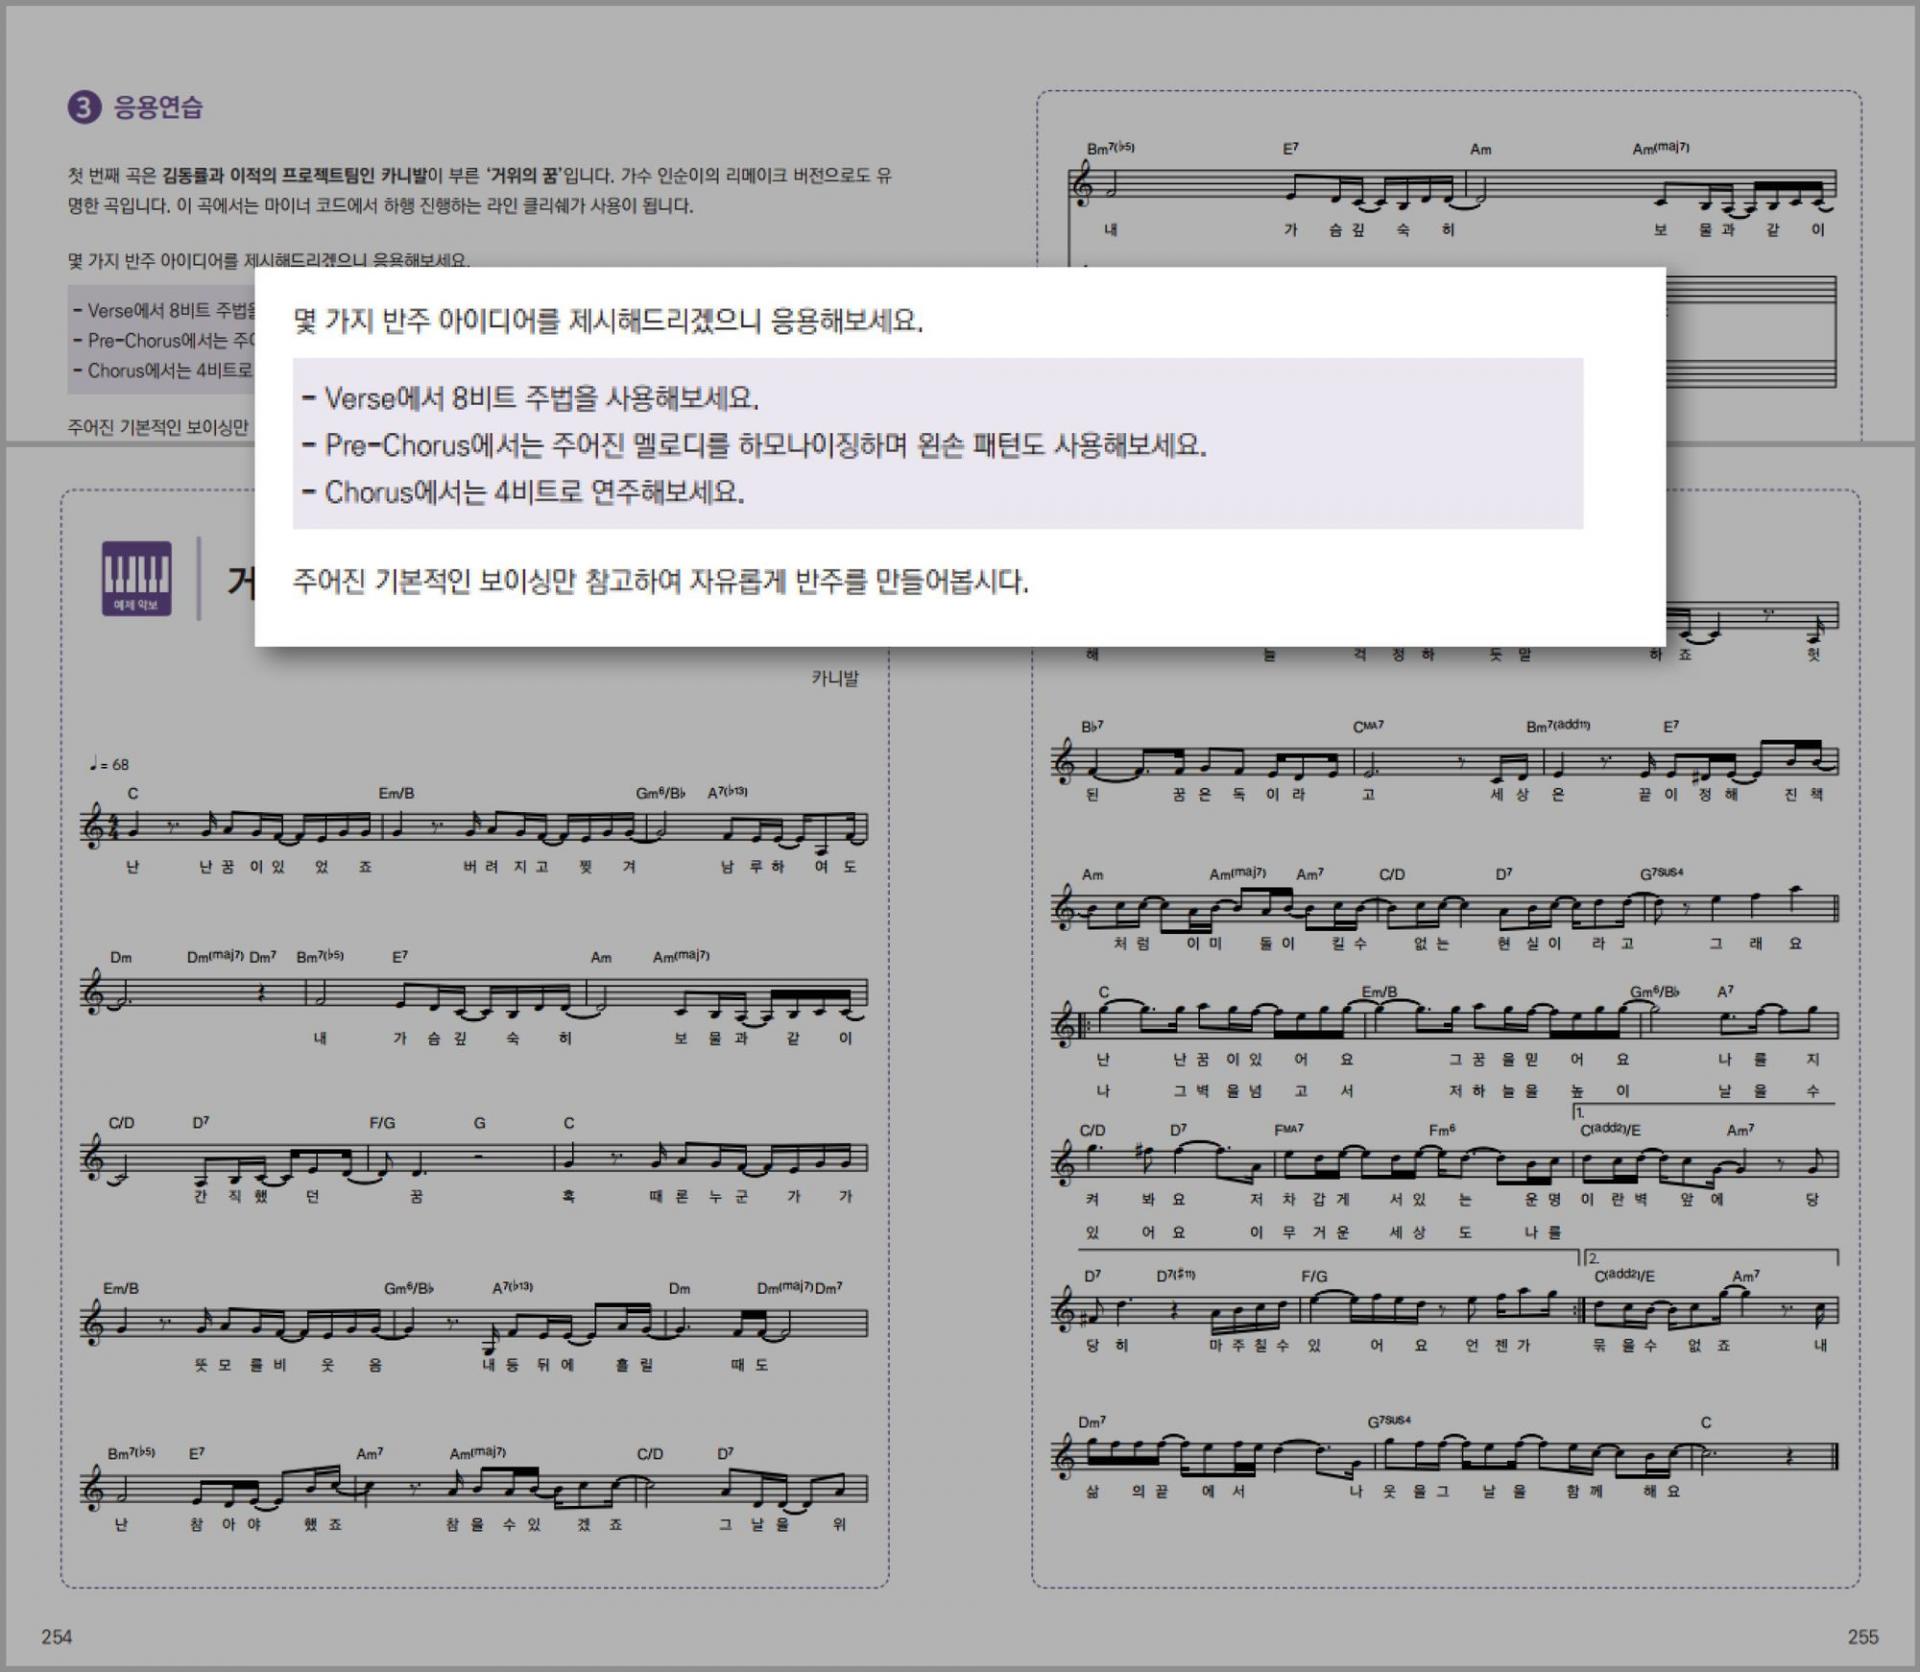Image resolution: width=1920 pixels, height=1672 pixels.
Task: Click the lyric '그래요' under G7sus4
Action: point(1756,943)
